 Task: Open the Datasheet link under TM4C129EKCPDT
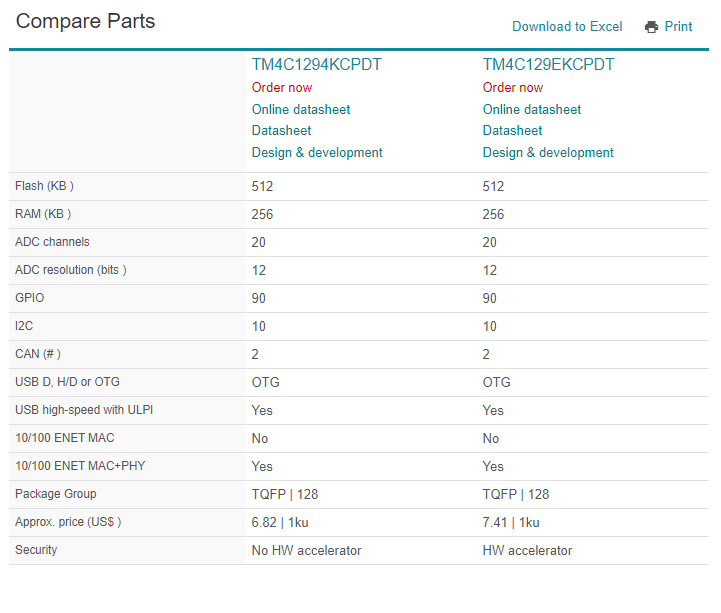click(x=512, y=131)
